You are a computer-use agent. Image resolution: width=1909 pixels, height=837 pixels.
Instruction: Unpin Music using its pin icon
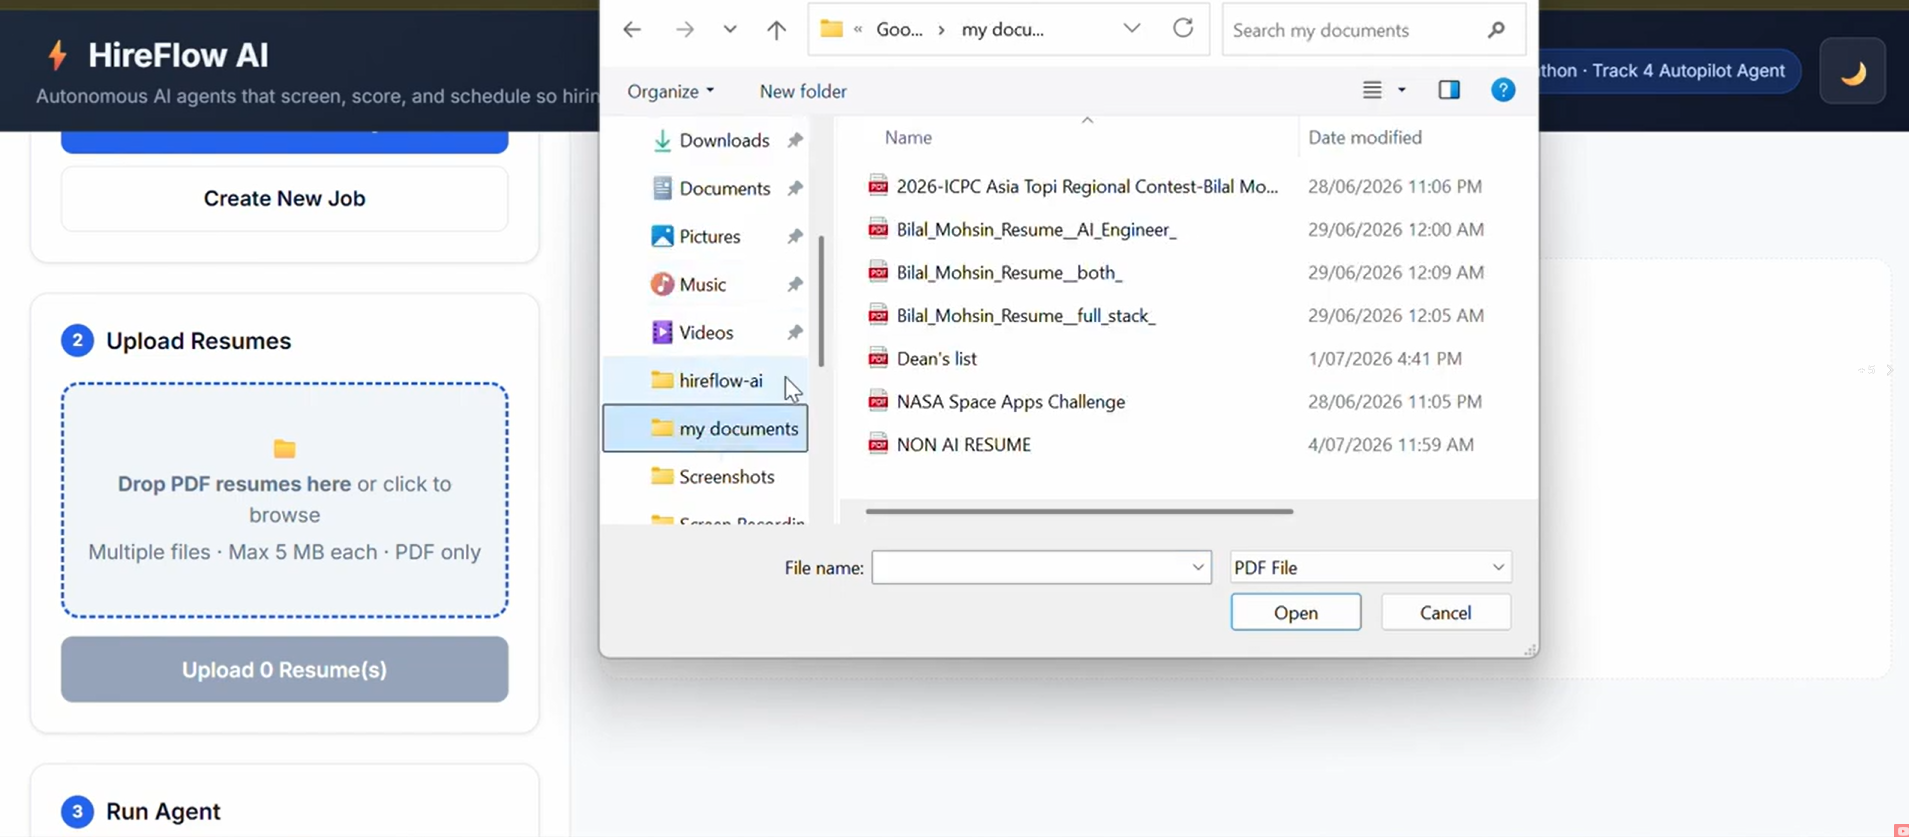pos(795,284)
